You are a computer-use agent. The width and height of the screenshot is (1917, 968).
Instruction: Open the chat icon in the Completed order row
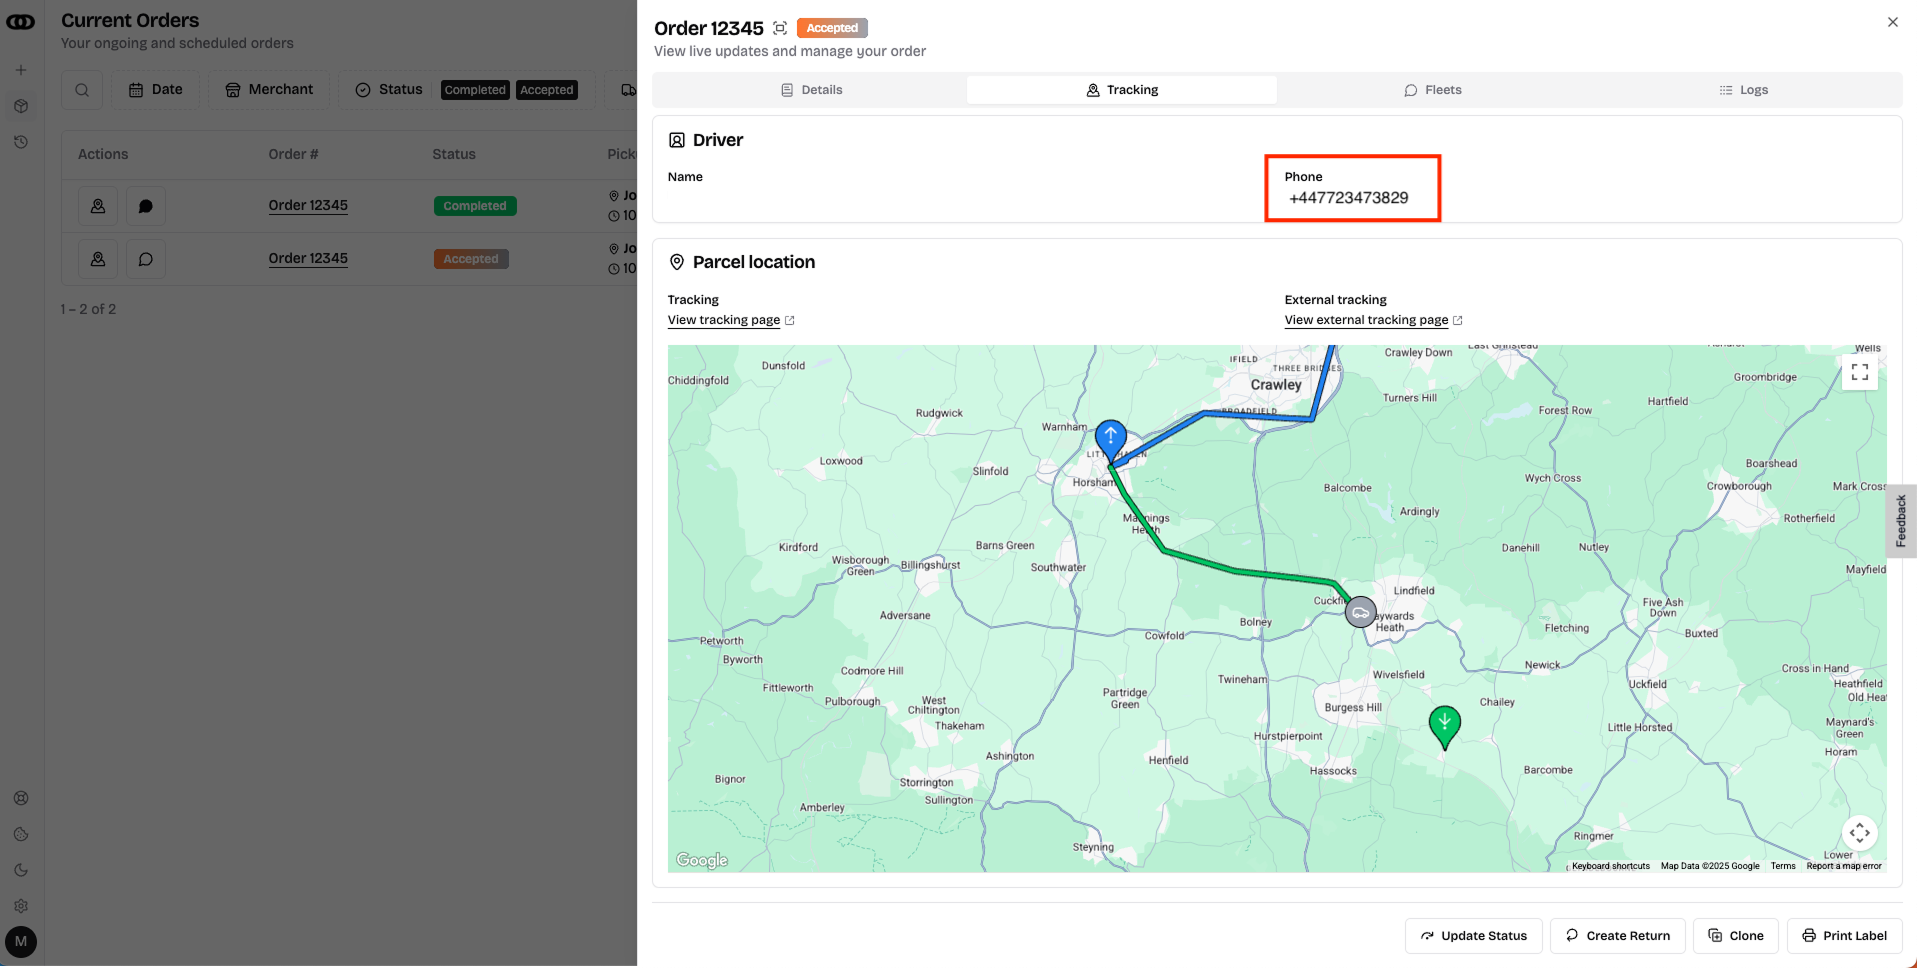pyautogui.click(x=146, y=206)
